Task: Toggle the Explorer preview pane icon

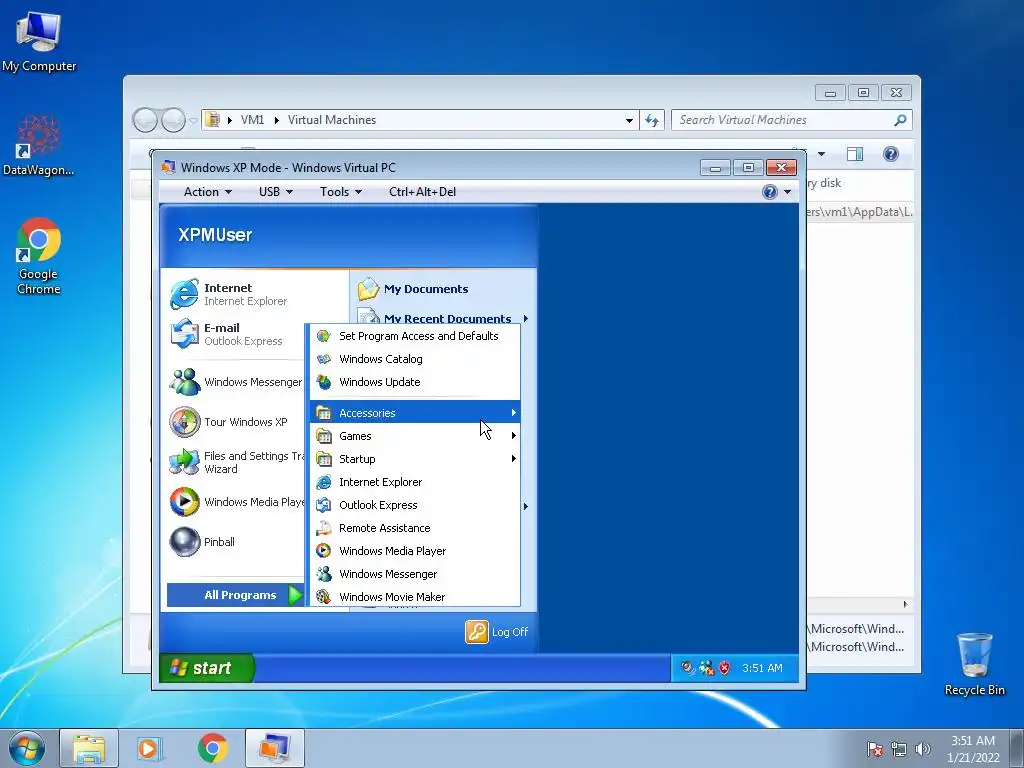Action: pyautogui.click(x=855, y=154)
